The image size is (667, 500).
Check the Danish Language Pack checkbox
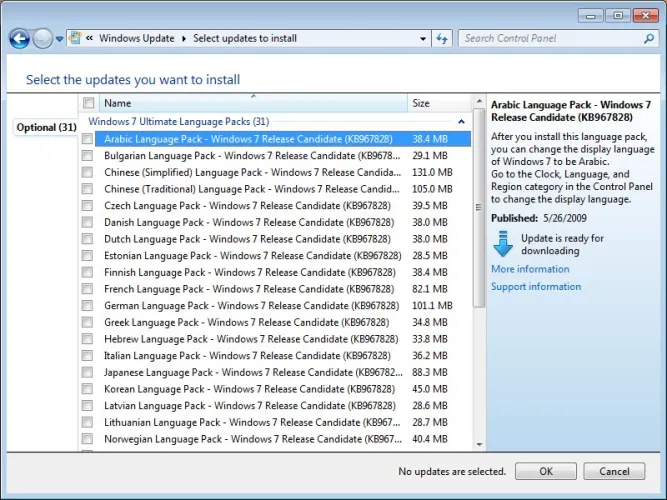tap(87, 222)
